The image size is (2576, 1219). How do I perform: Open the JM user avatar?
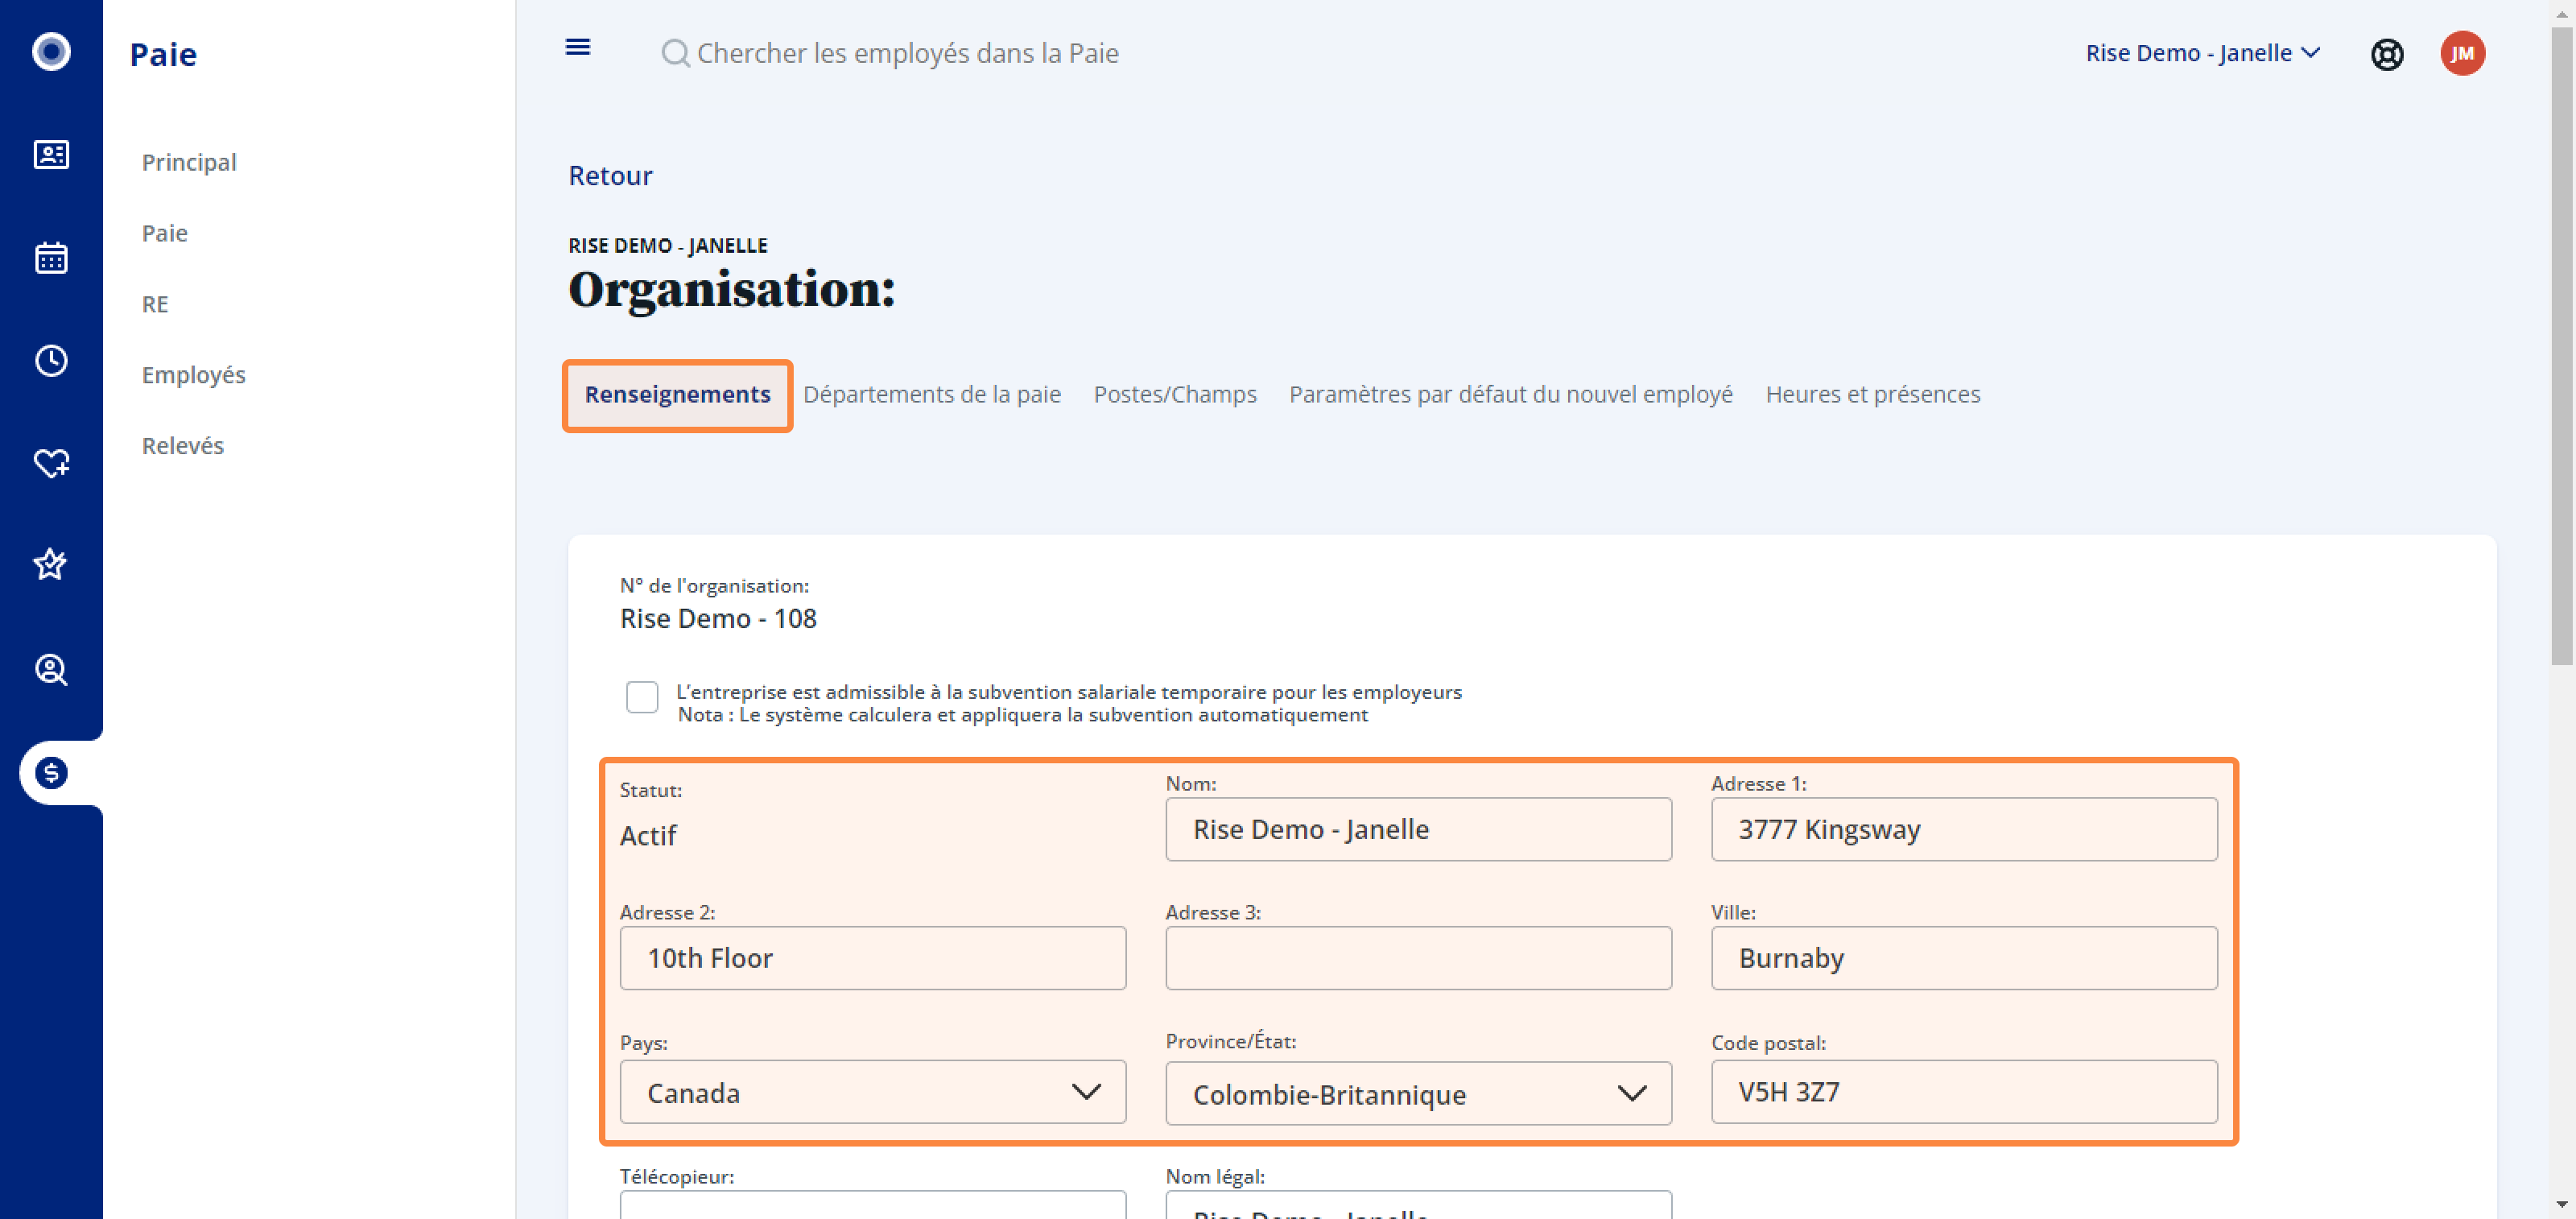click(x=2462, y=54)
